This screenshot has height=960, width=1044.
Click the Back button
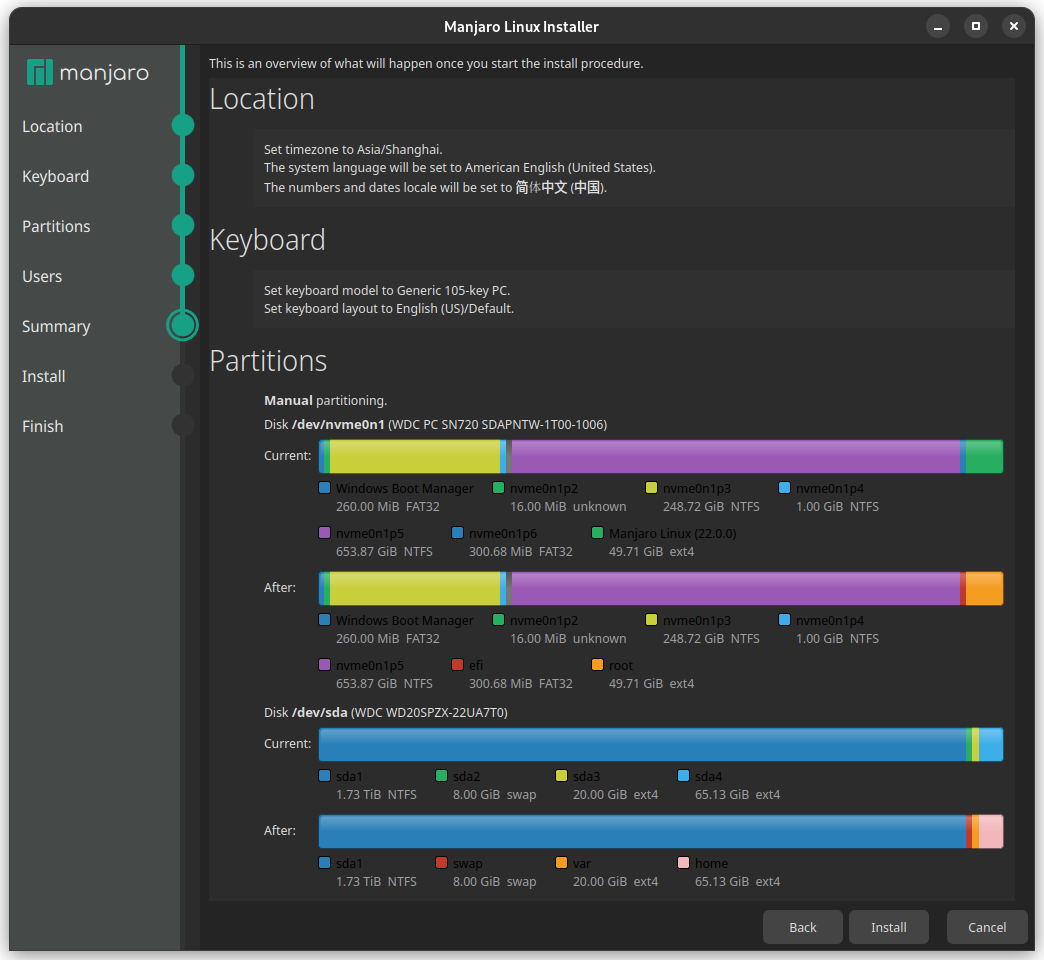click(x=802, y=927)
